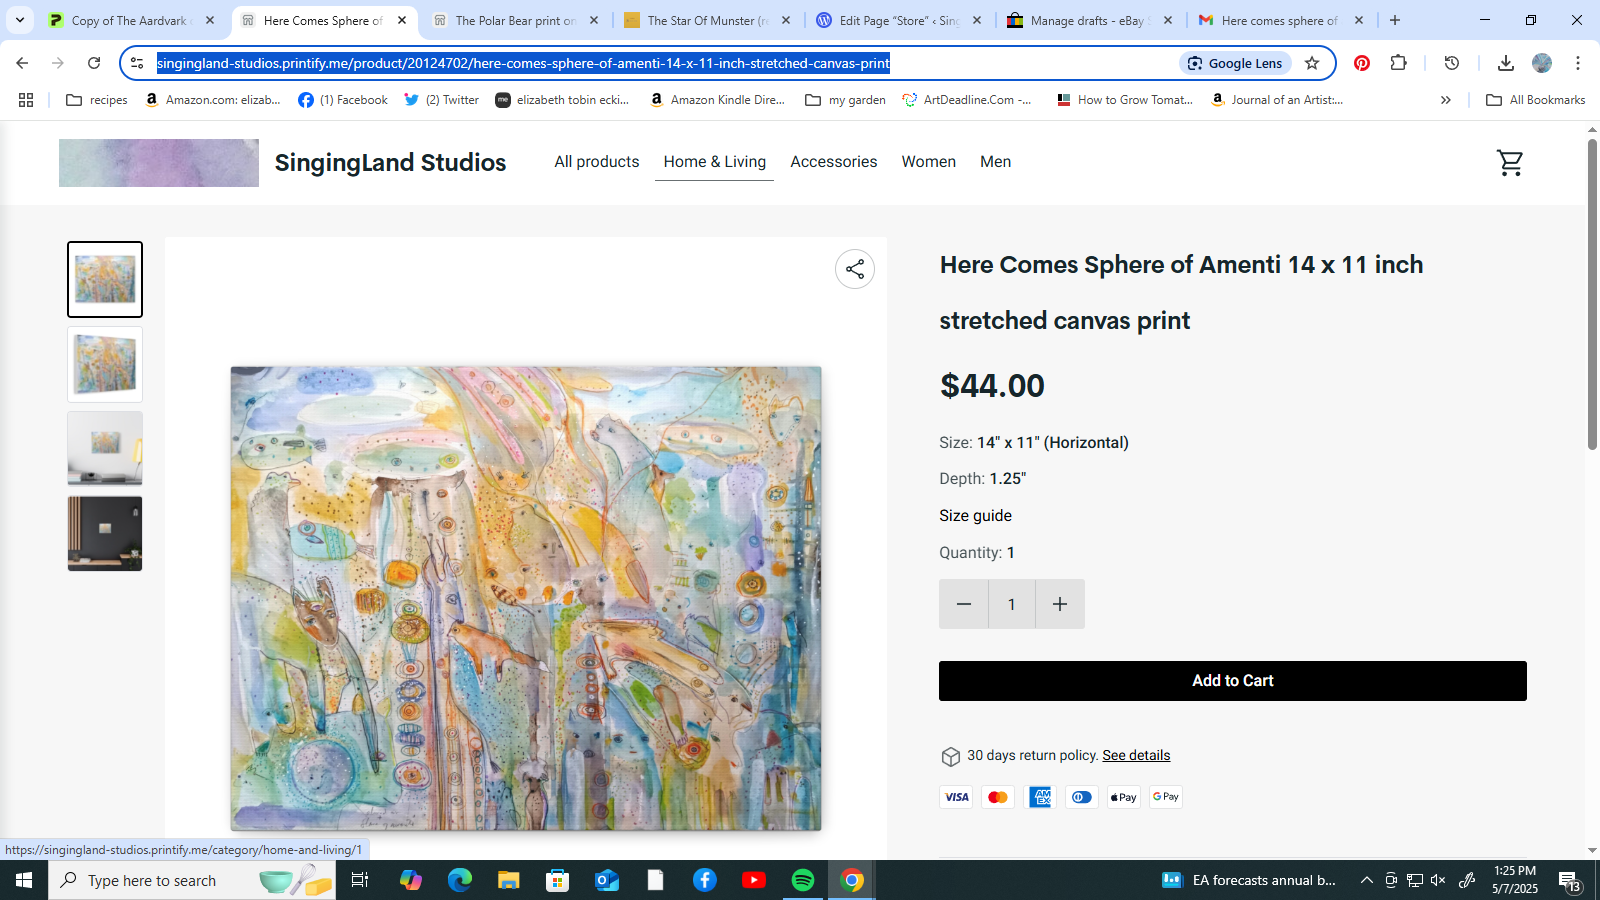Open the shopping cart icon
Image resolution: width=1600 pixels, height=900 pixels.
point(1510,163)
